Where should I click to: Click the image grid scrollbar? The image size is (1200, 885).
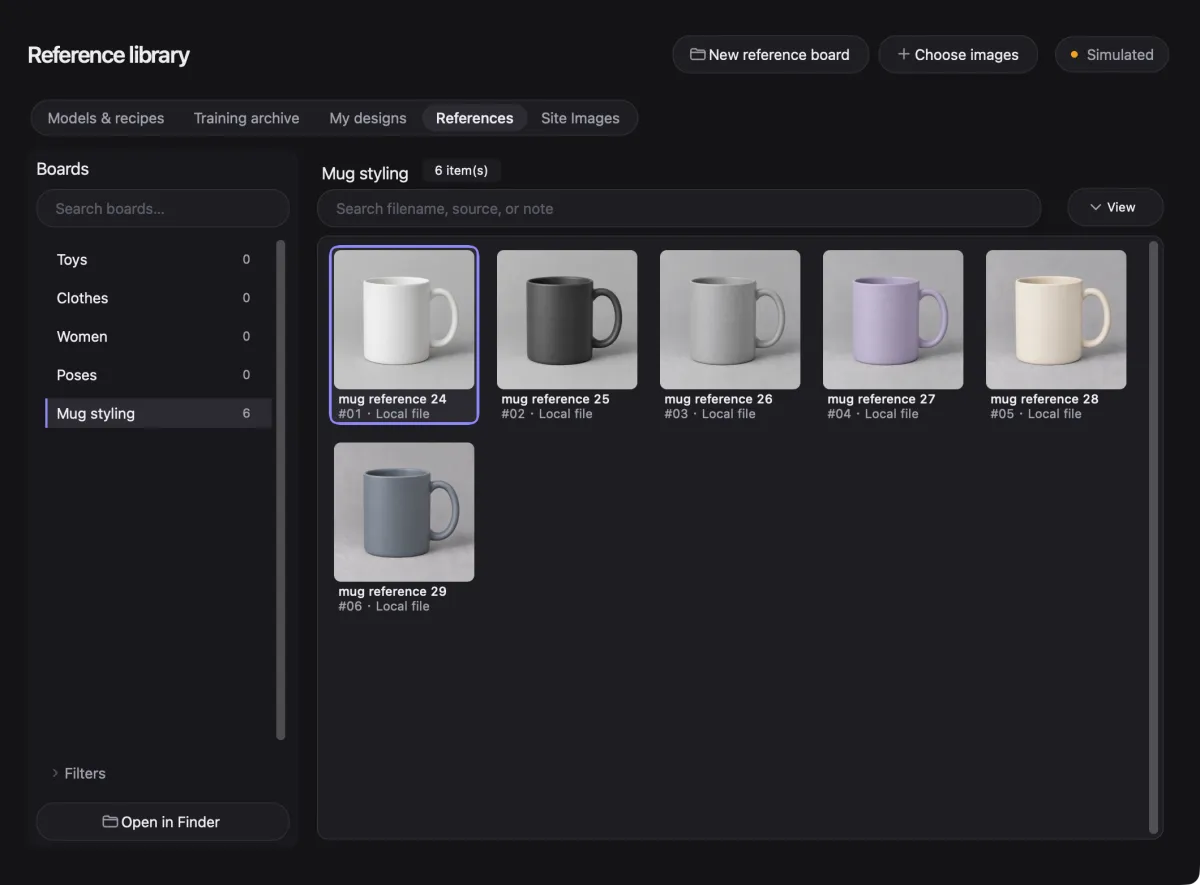[1154, 538]
